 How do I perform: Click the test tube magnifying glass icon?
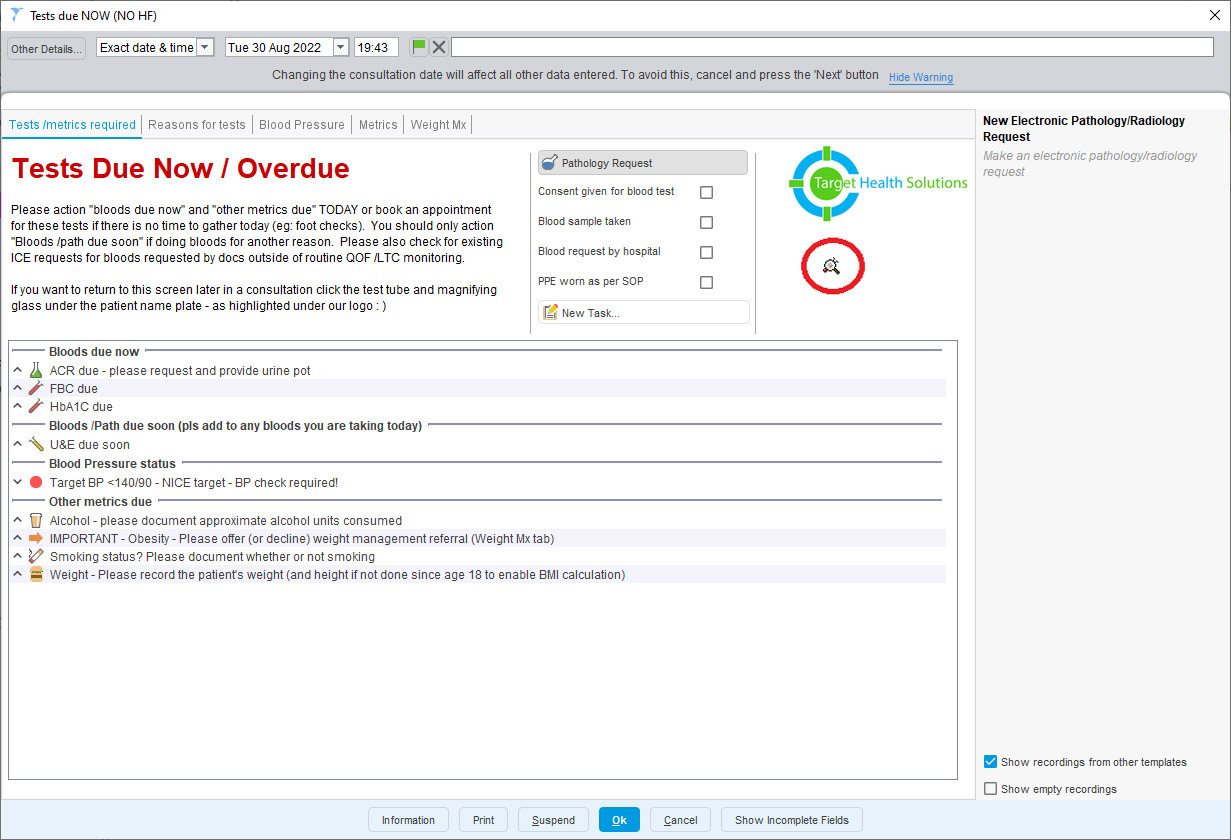[831, 265]
